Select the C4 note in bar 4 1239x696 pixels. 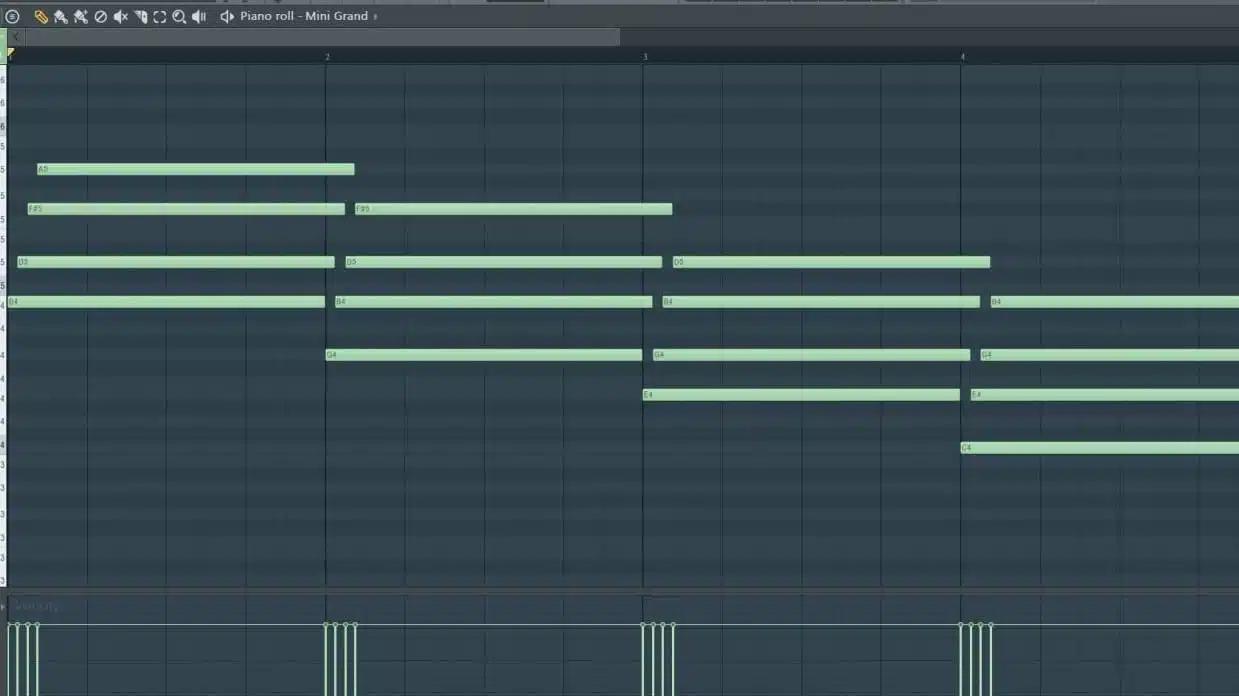(1100, 448)
